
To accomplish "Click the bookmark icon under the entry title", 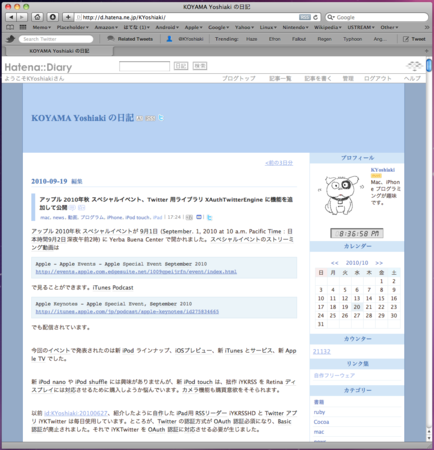I will [199, 217].
